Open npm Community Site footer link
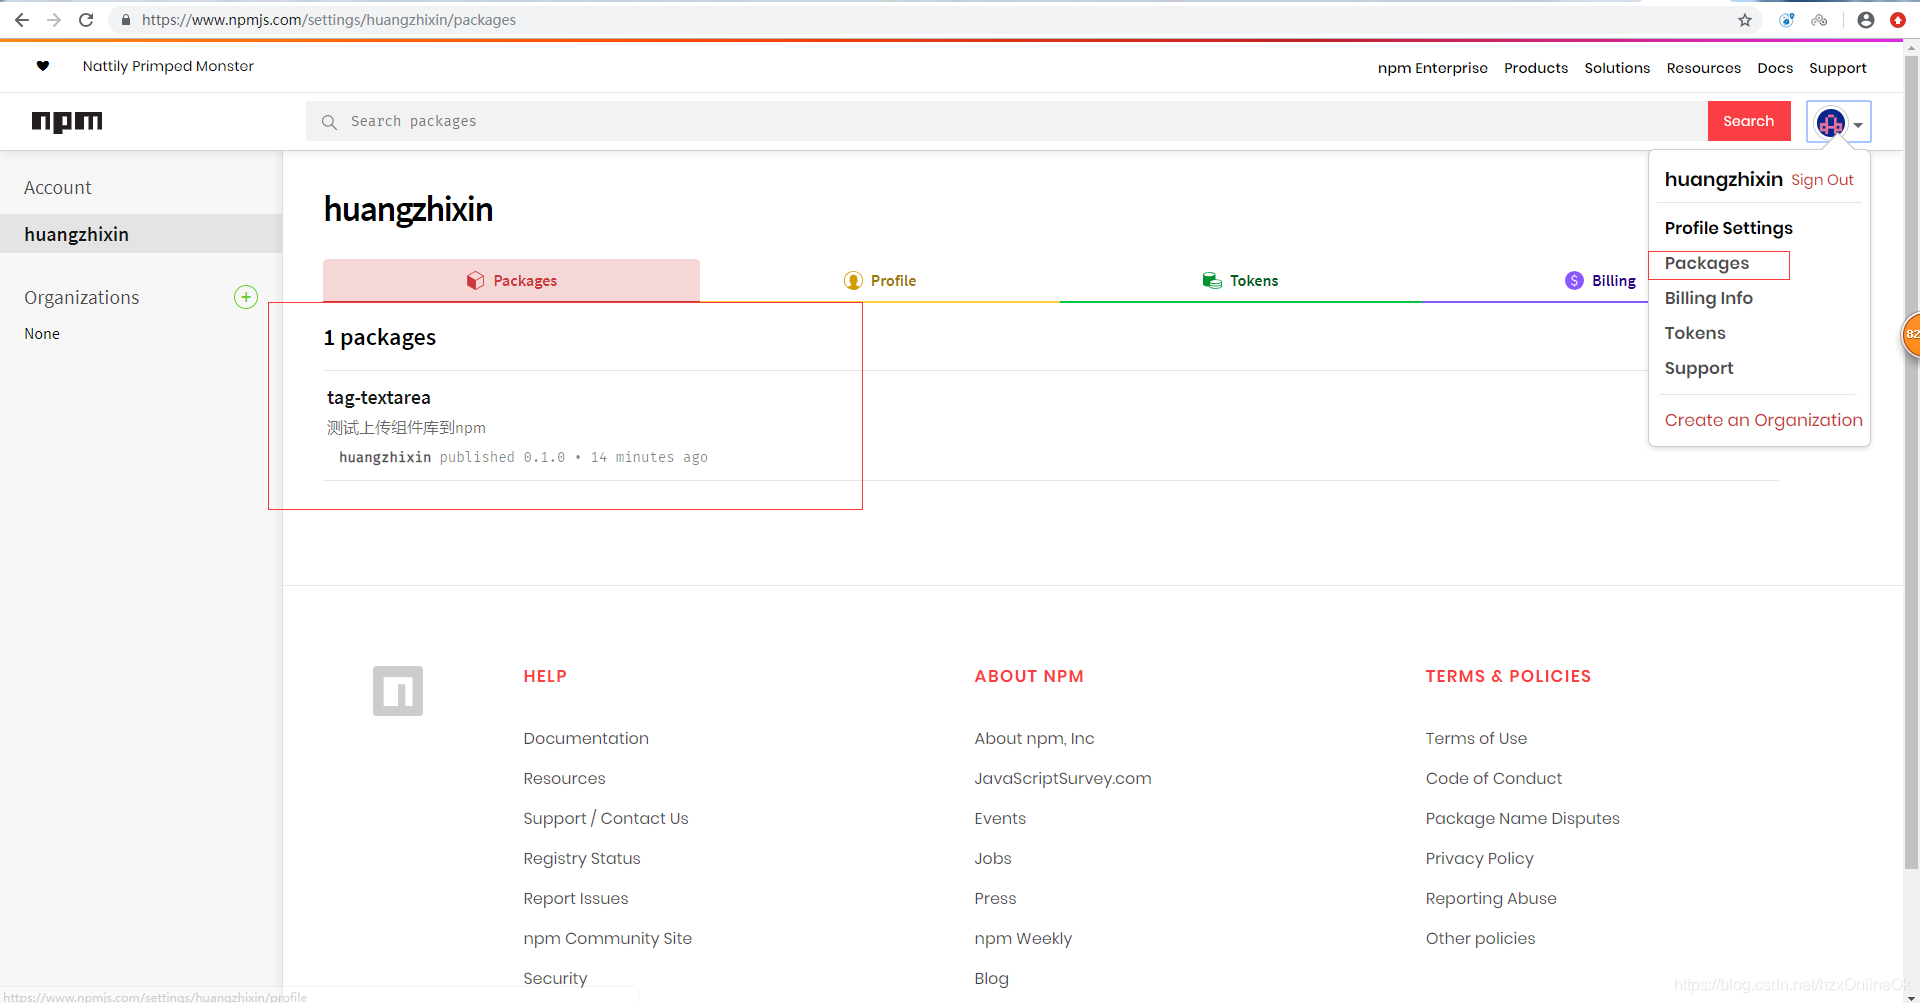 [x=608, y=938]
